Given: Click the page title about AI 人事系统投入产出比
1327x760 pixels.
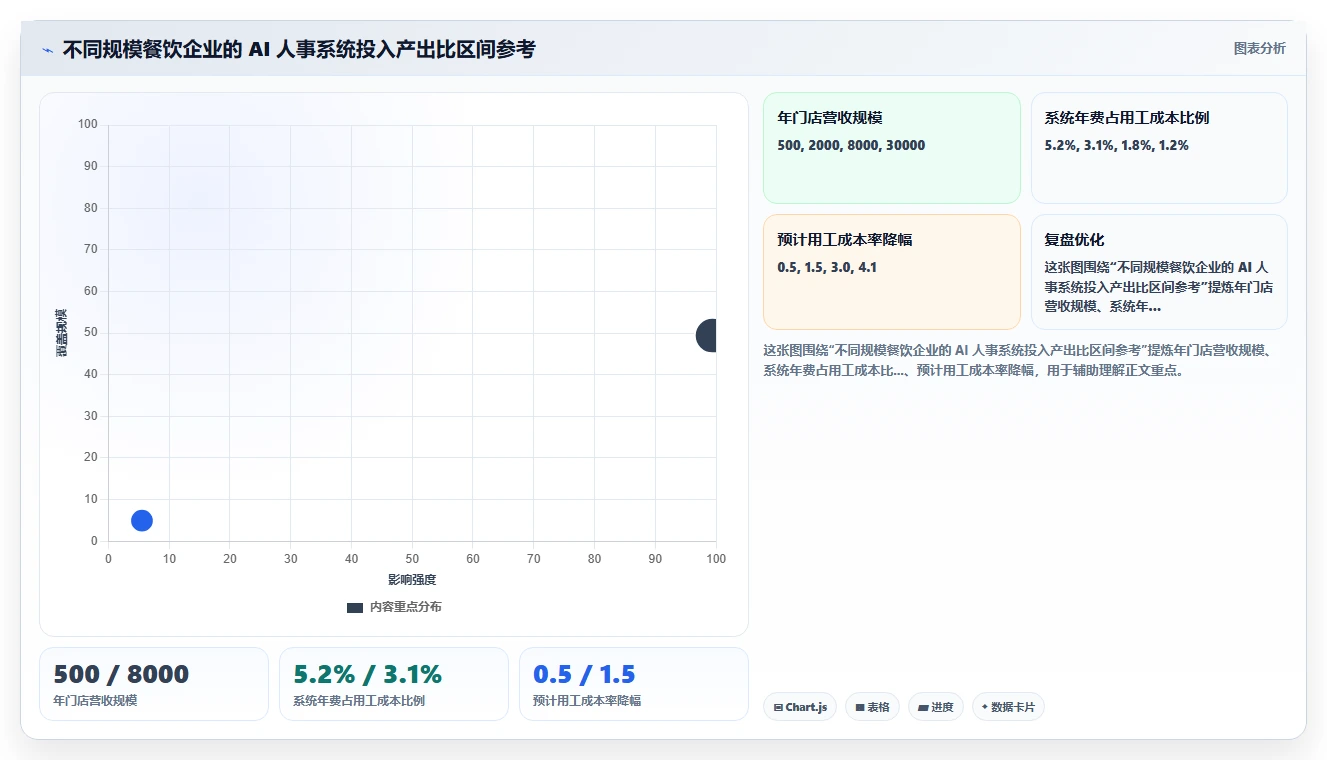Looking at the screenshot, I should (299, 49).
